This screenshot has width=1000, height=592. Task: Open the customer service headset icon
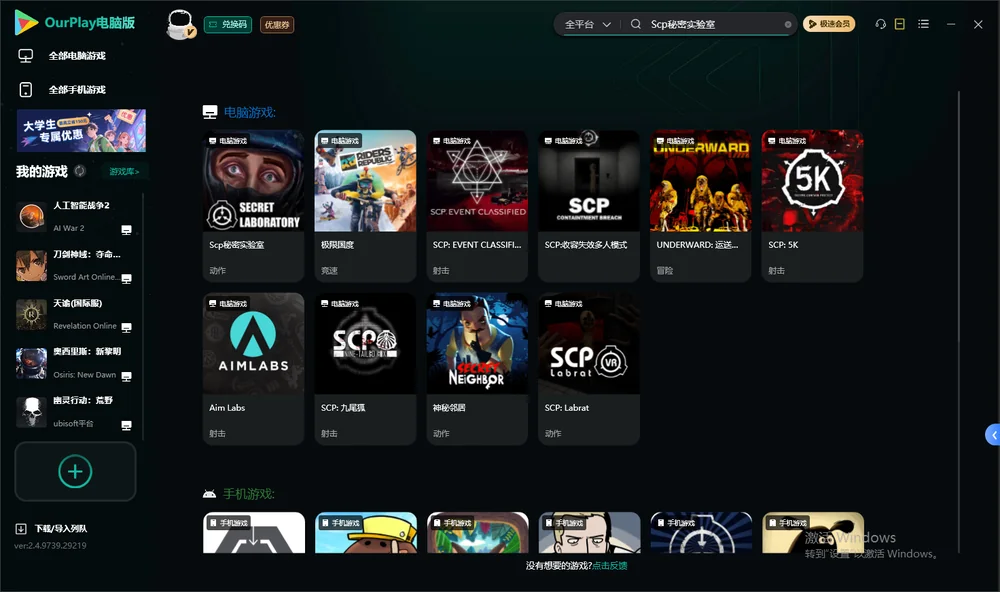coord(881,24)
